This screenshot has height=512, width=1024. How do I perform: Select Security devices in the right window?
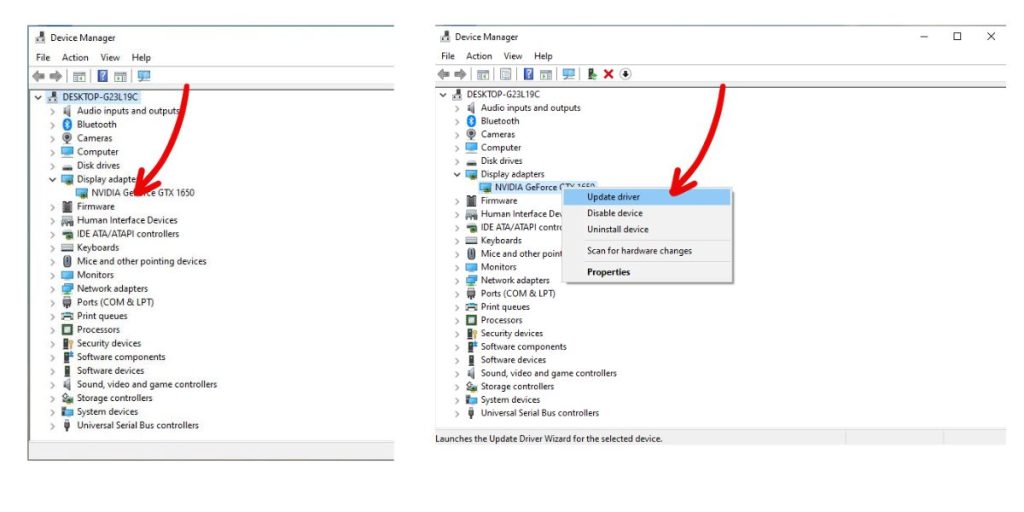(511, 333)
